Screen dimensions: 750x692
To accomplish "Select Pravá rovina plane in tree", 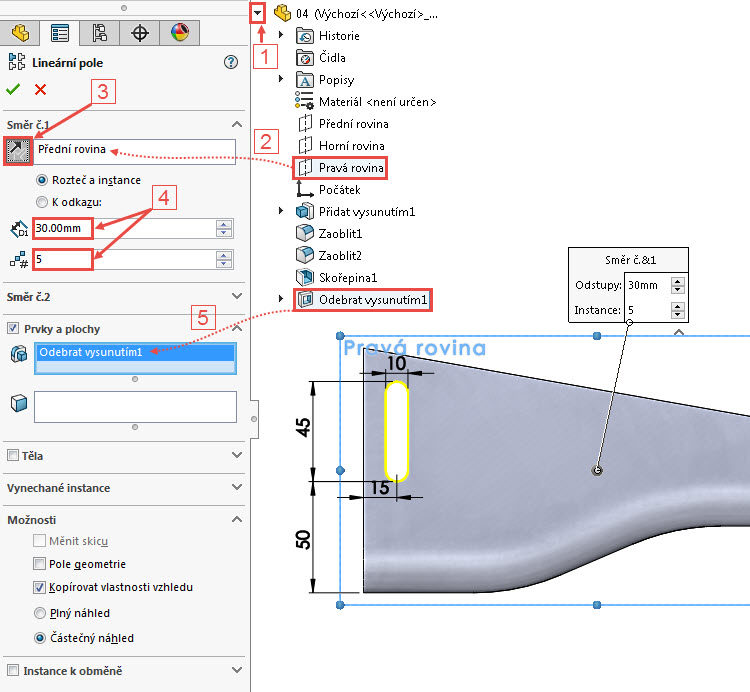I will click(340, 168).
